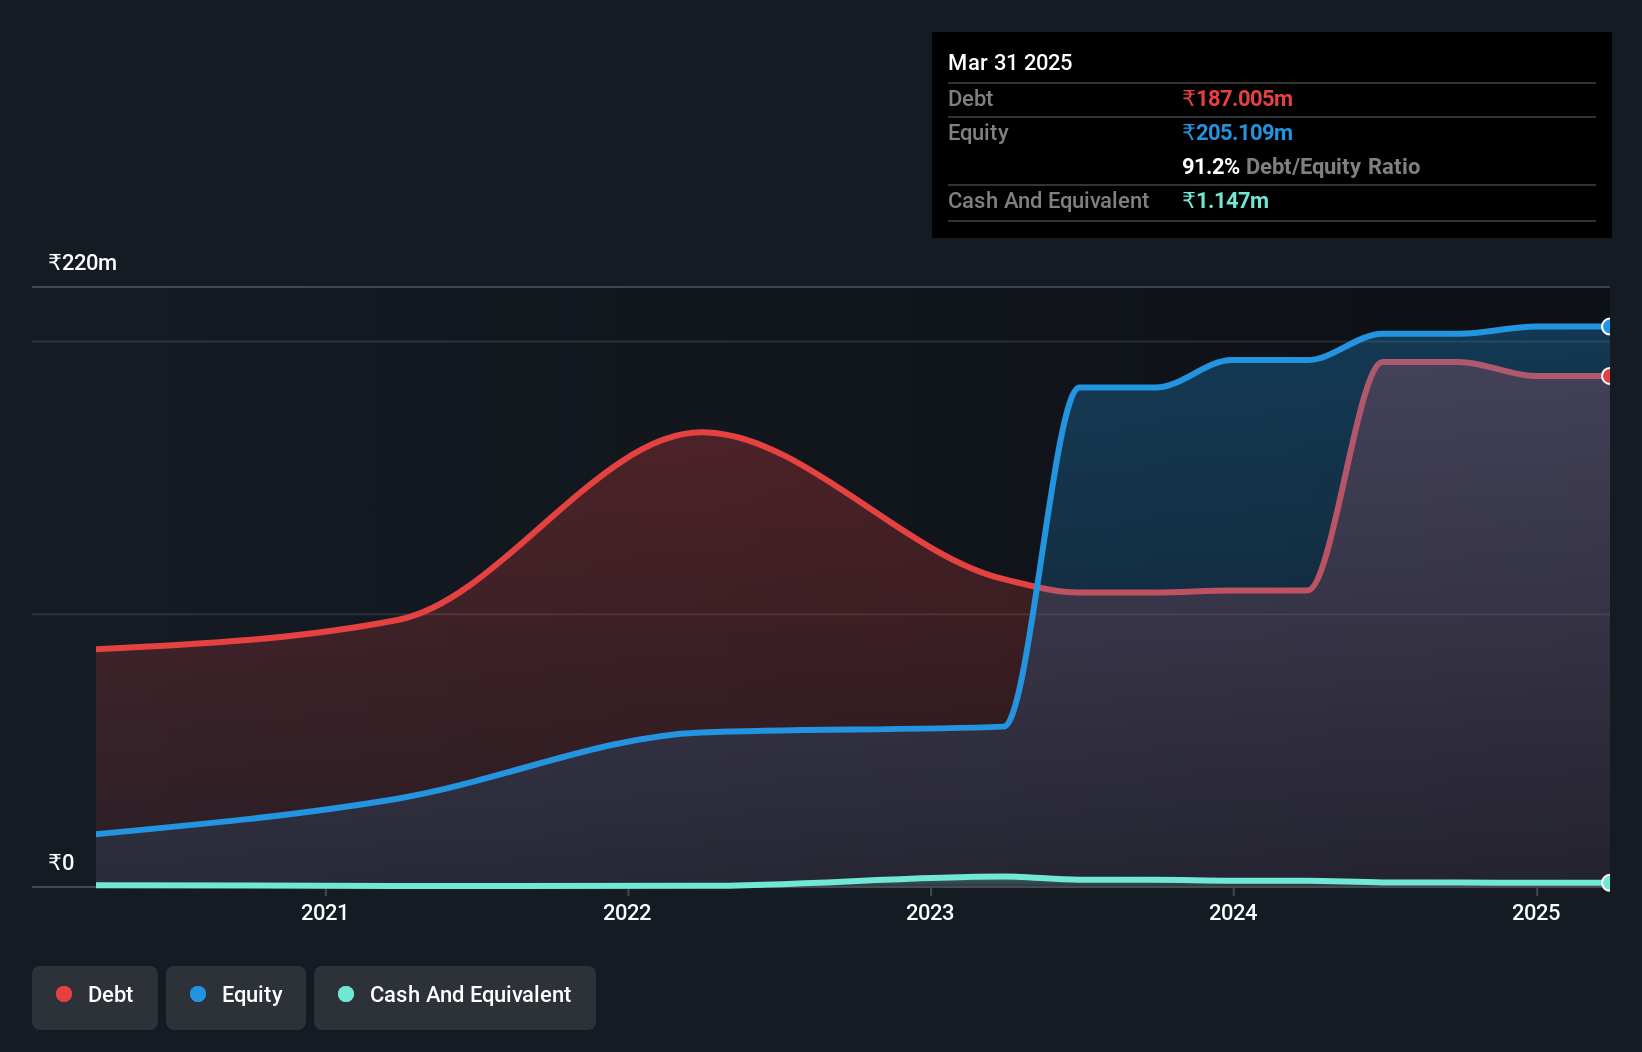Click the Cash And Equivalent tooltip label
This screenshot has width=1642, height=1052.
coord(1048,200)
